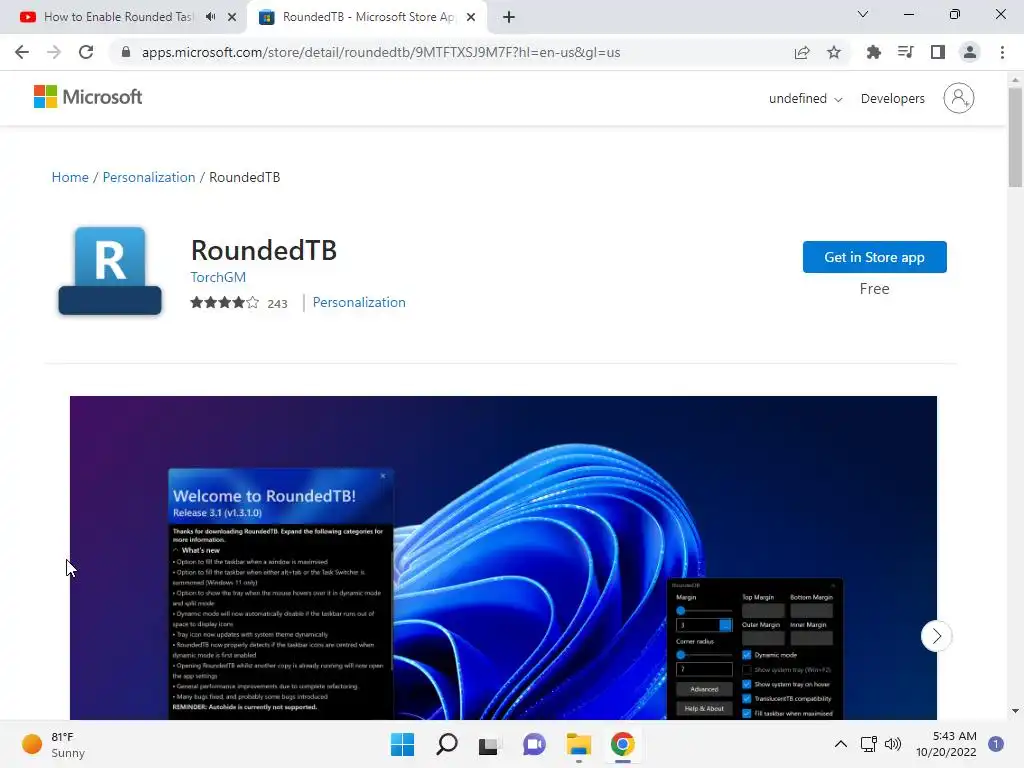Image resolution: width=1024 pixels, height=768 pixels.
Task: Open the Chrome profile avatar
Action: [970, 52]
